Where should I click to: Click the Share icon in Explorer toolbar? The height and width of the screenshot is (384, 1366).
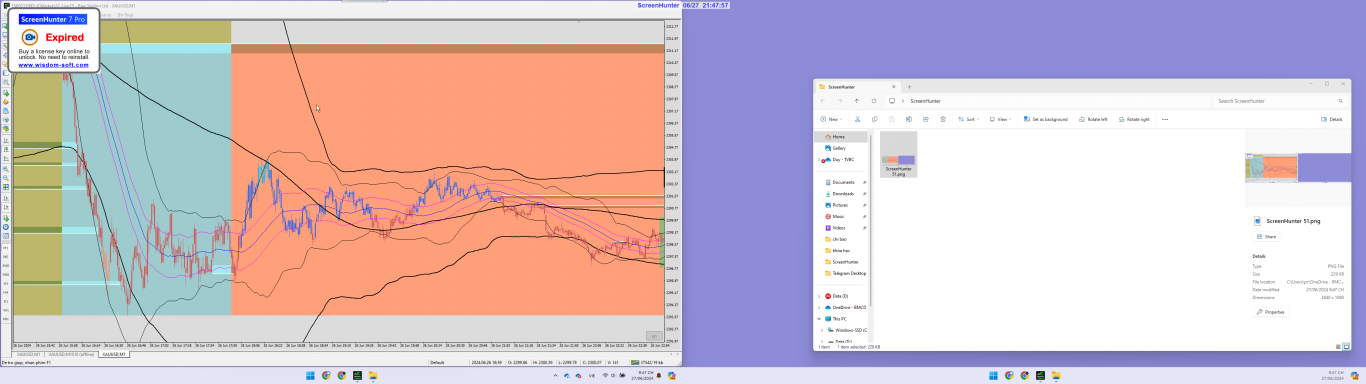pyautogui.click(x=926, y=119)
